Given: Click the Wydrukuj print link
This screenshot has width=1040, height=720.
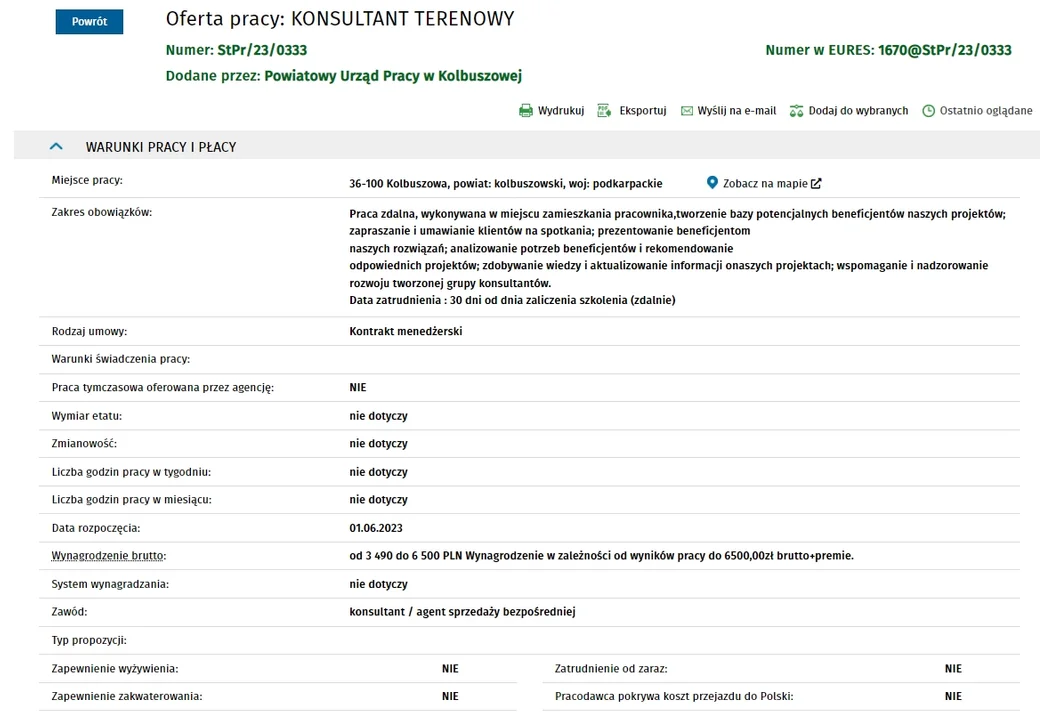Looking at the screenshot, I should coord(560,111).
